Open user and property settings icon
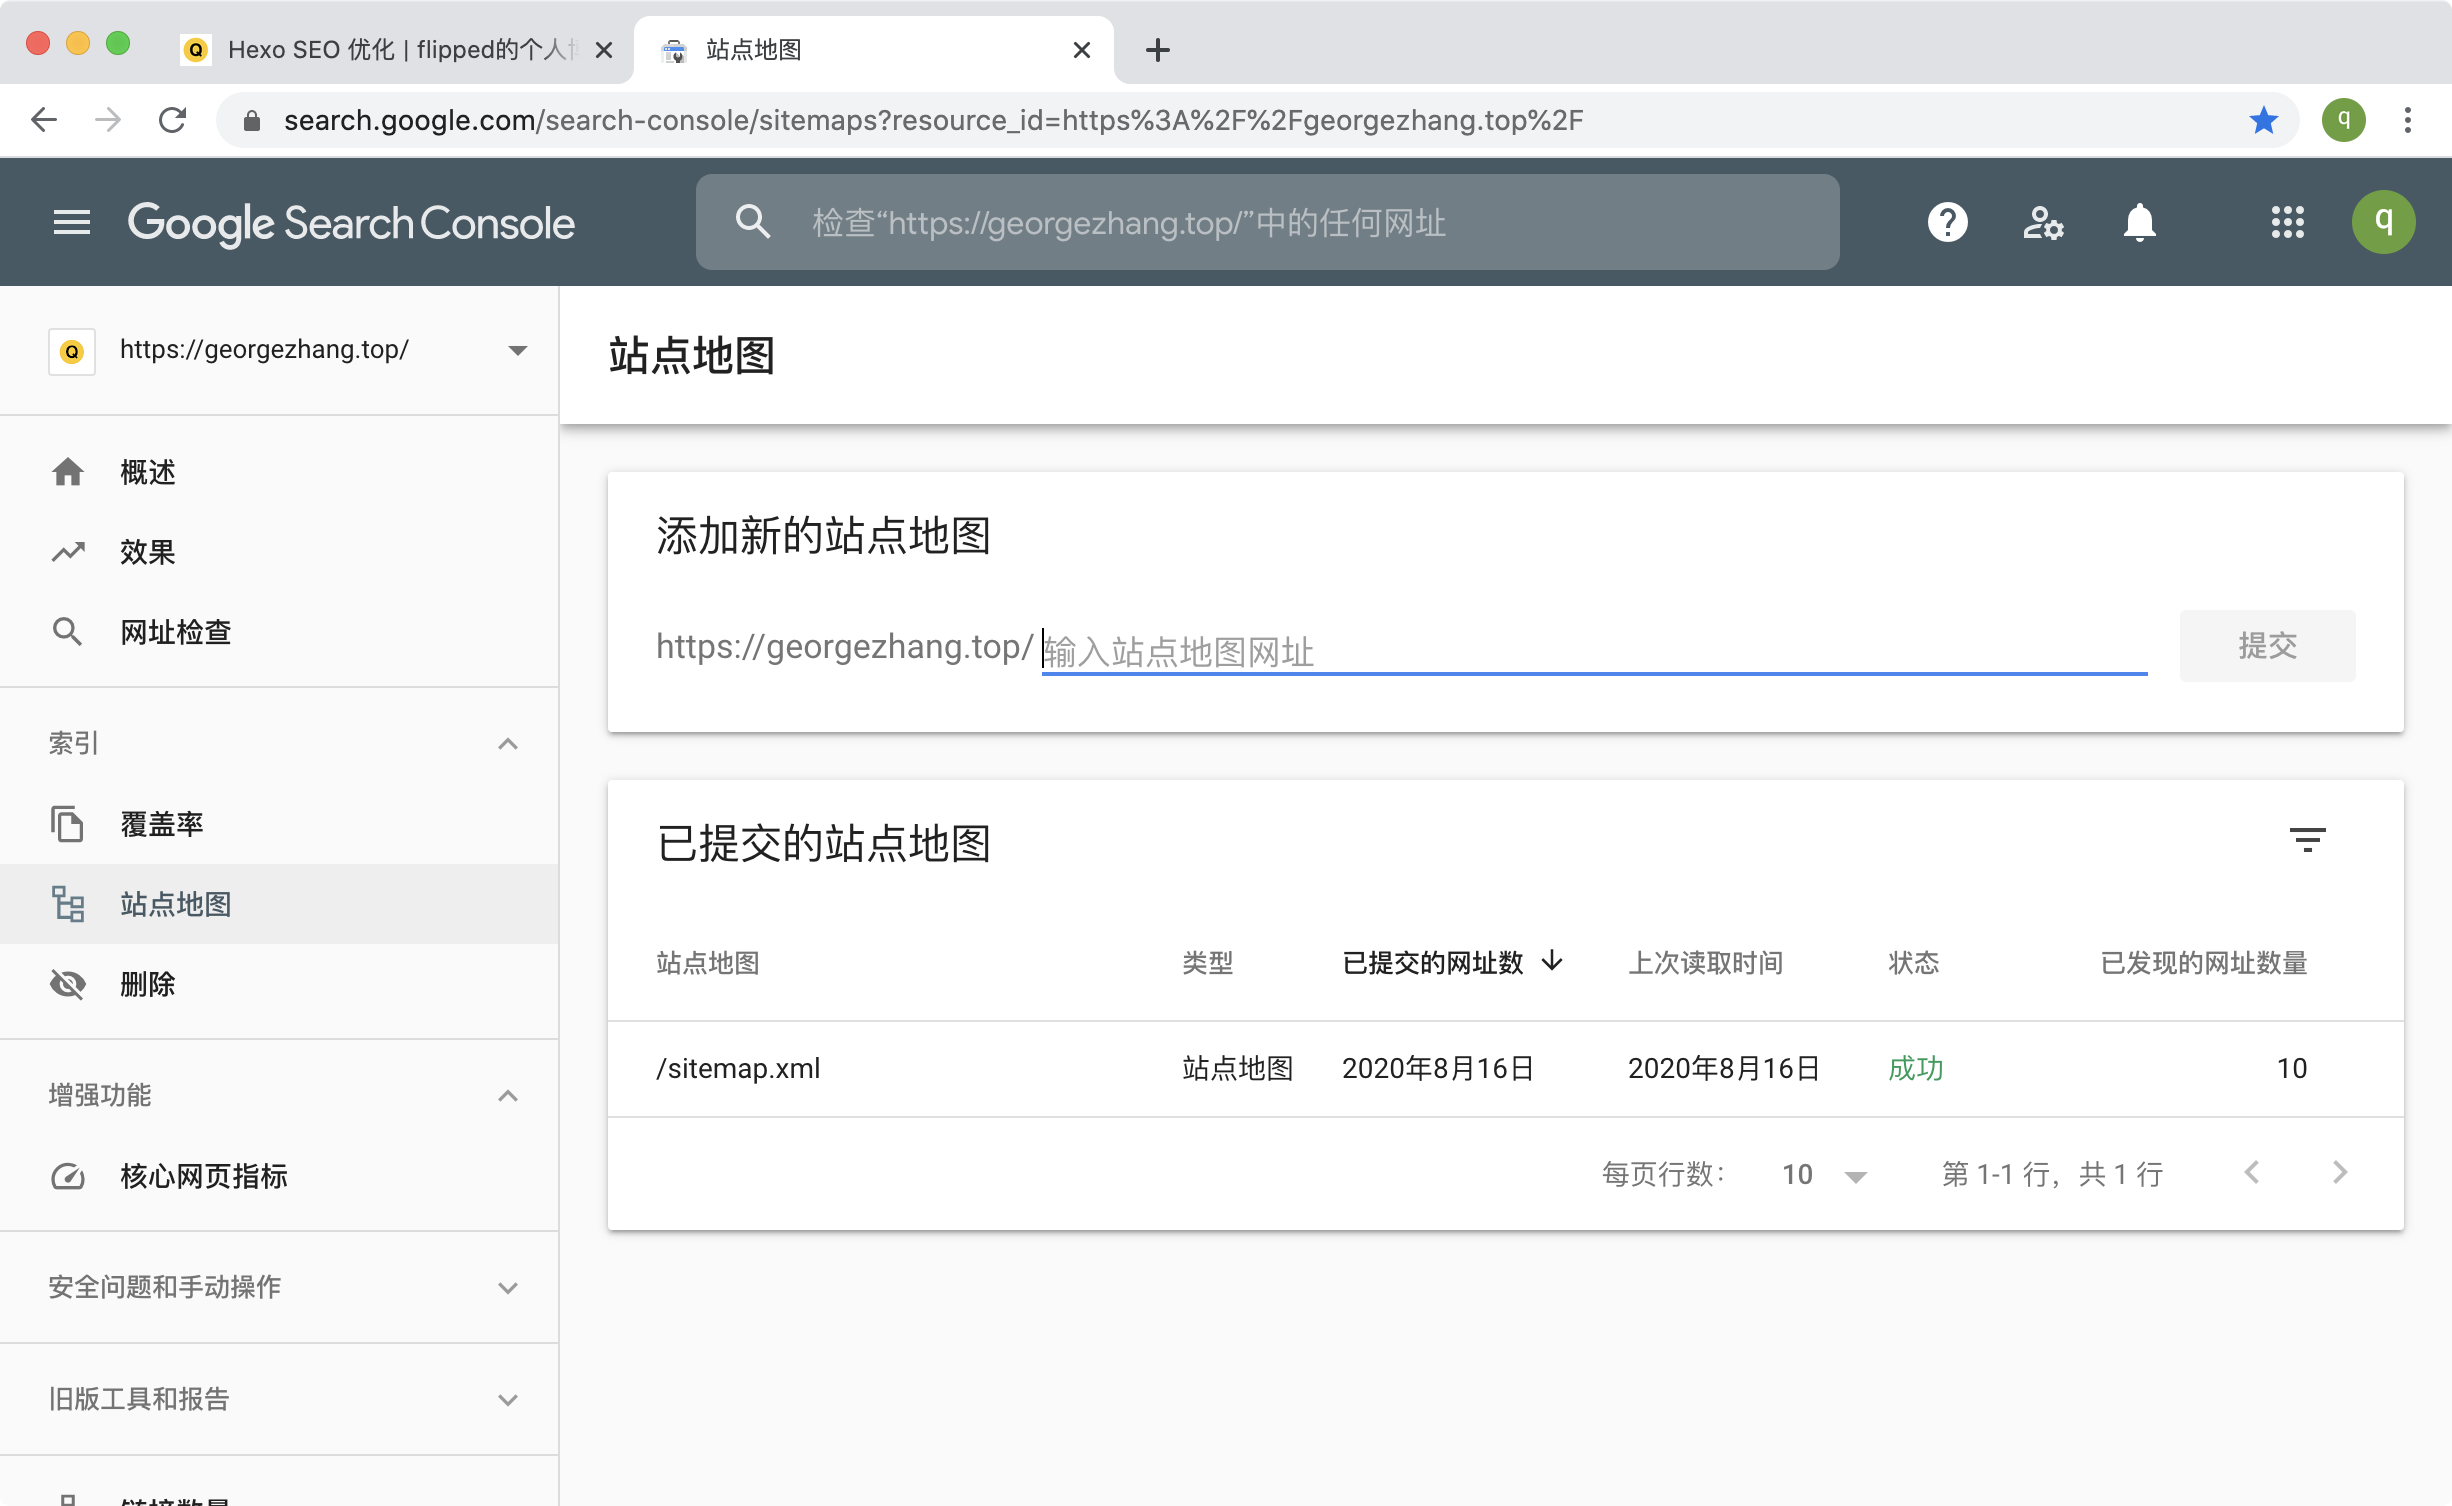Image resolution: width=2452 pixels, height=1506 pixels. point(2043,222)
